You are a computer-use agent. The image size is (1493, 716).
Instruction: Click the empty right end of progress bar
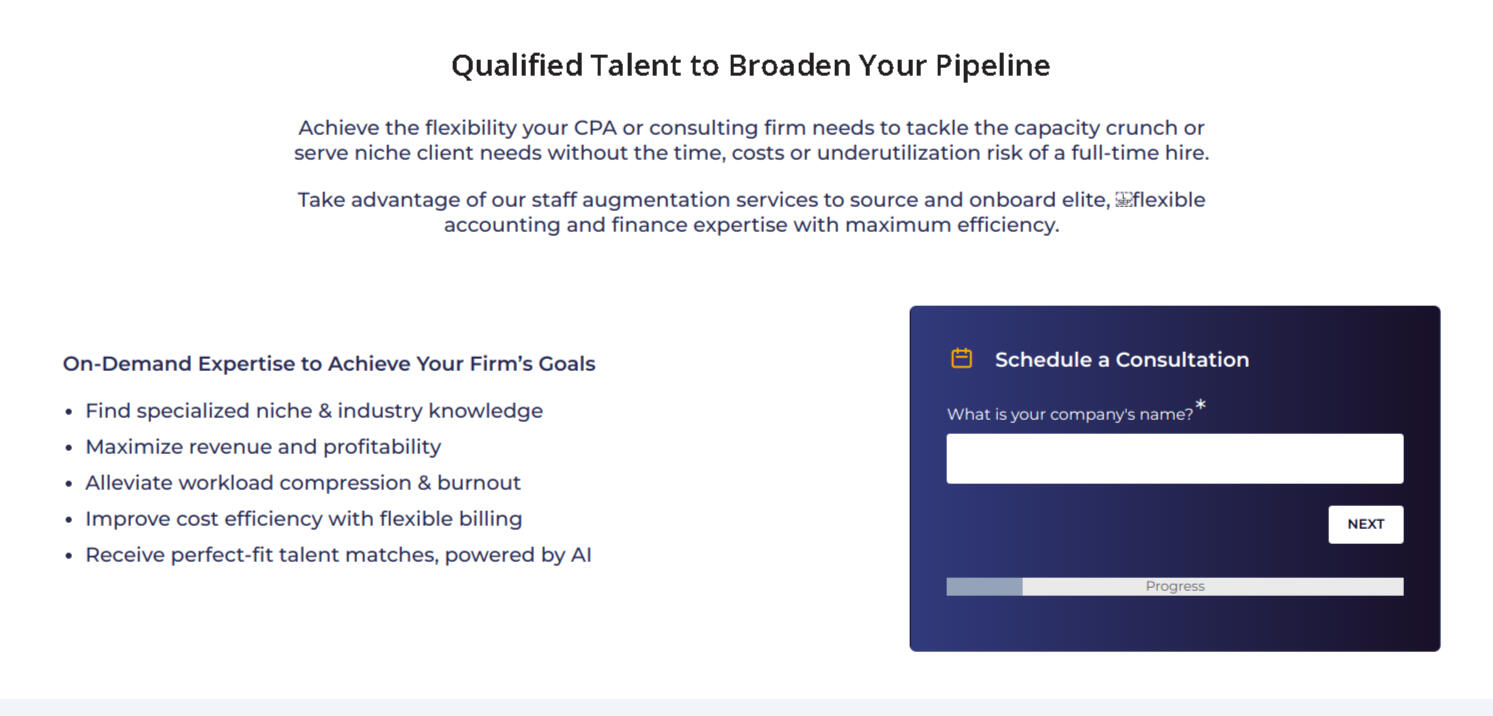[1350, 587]
